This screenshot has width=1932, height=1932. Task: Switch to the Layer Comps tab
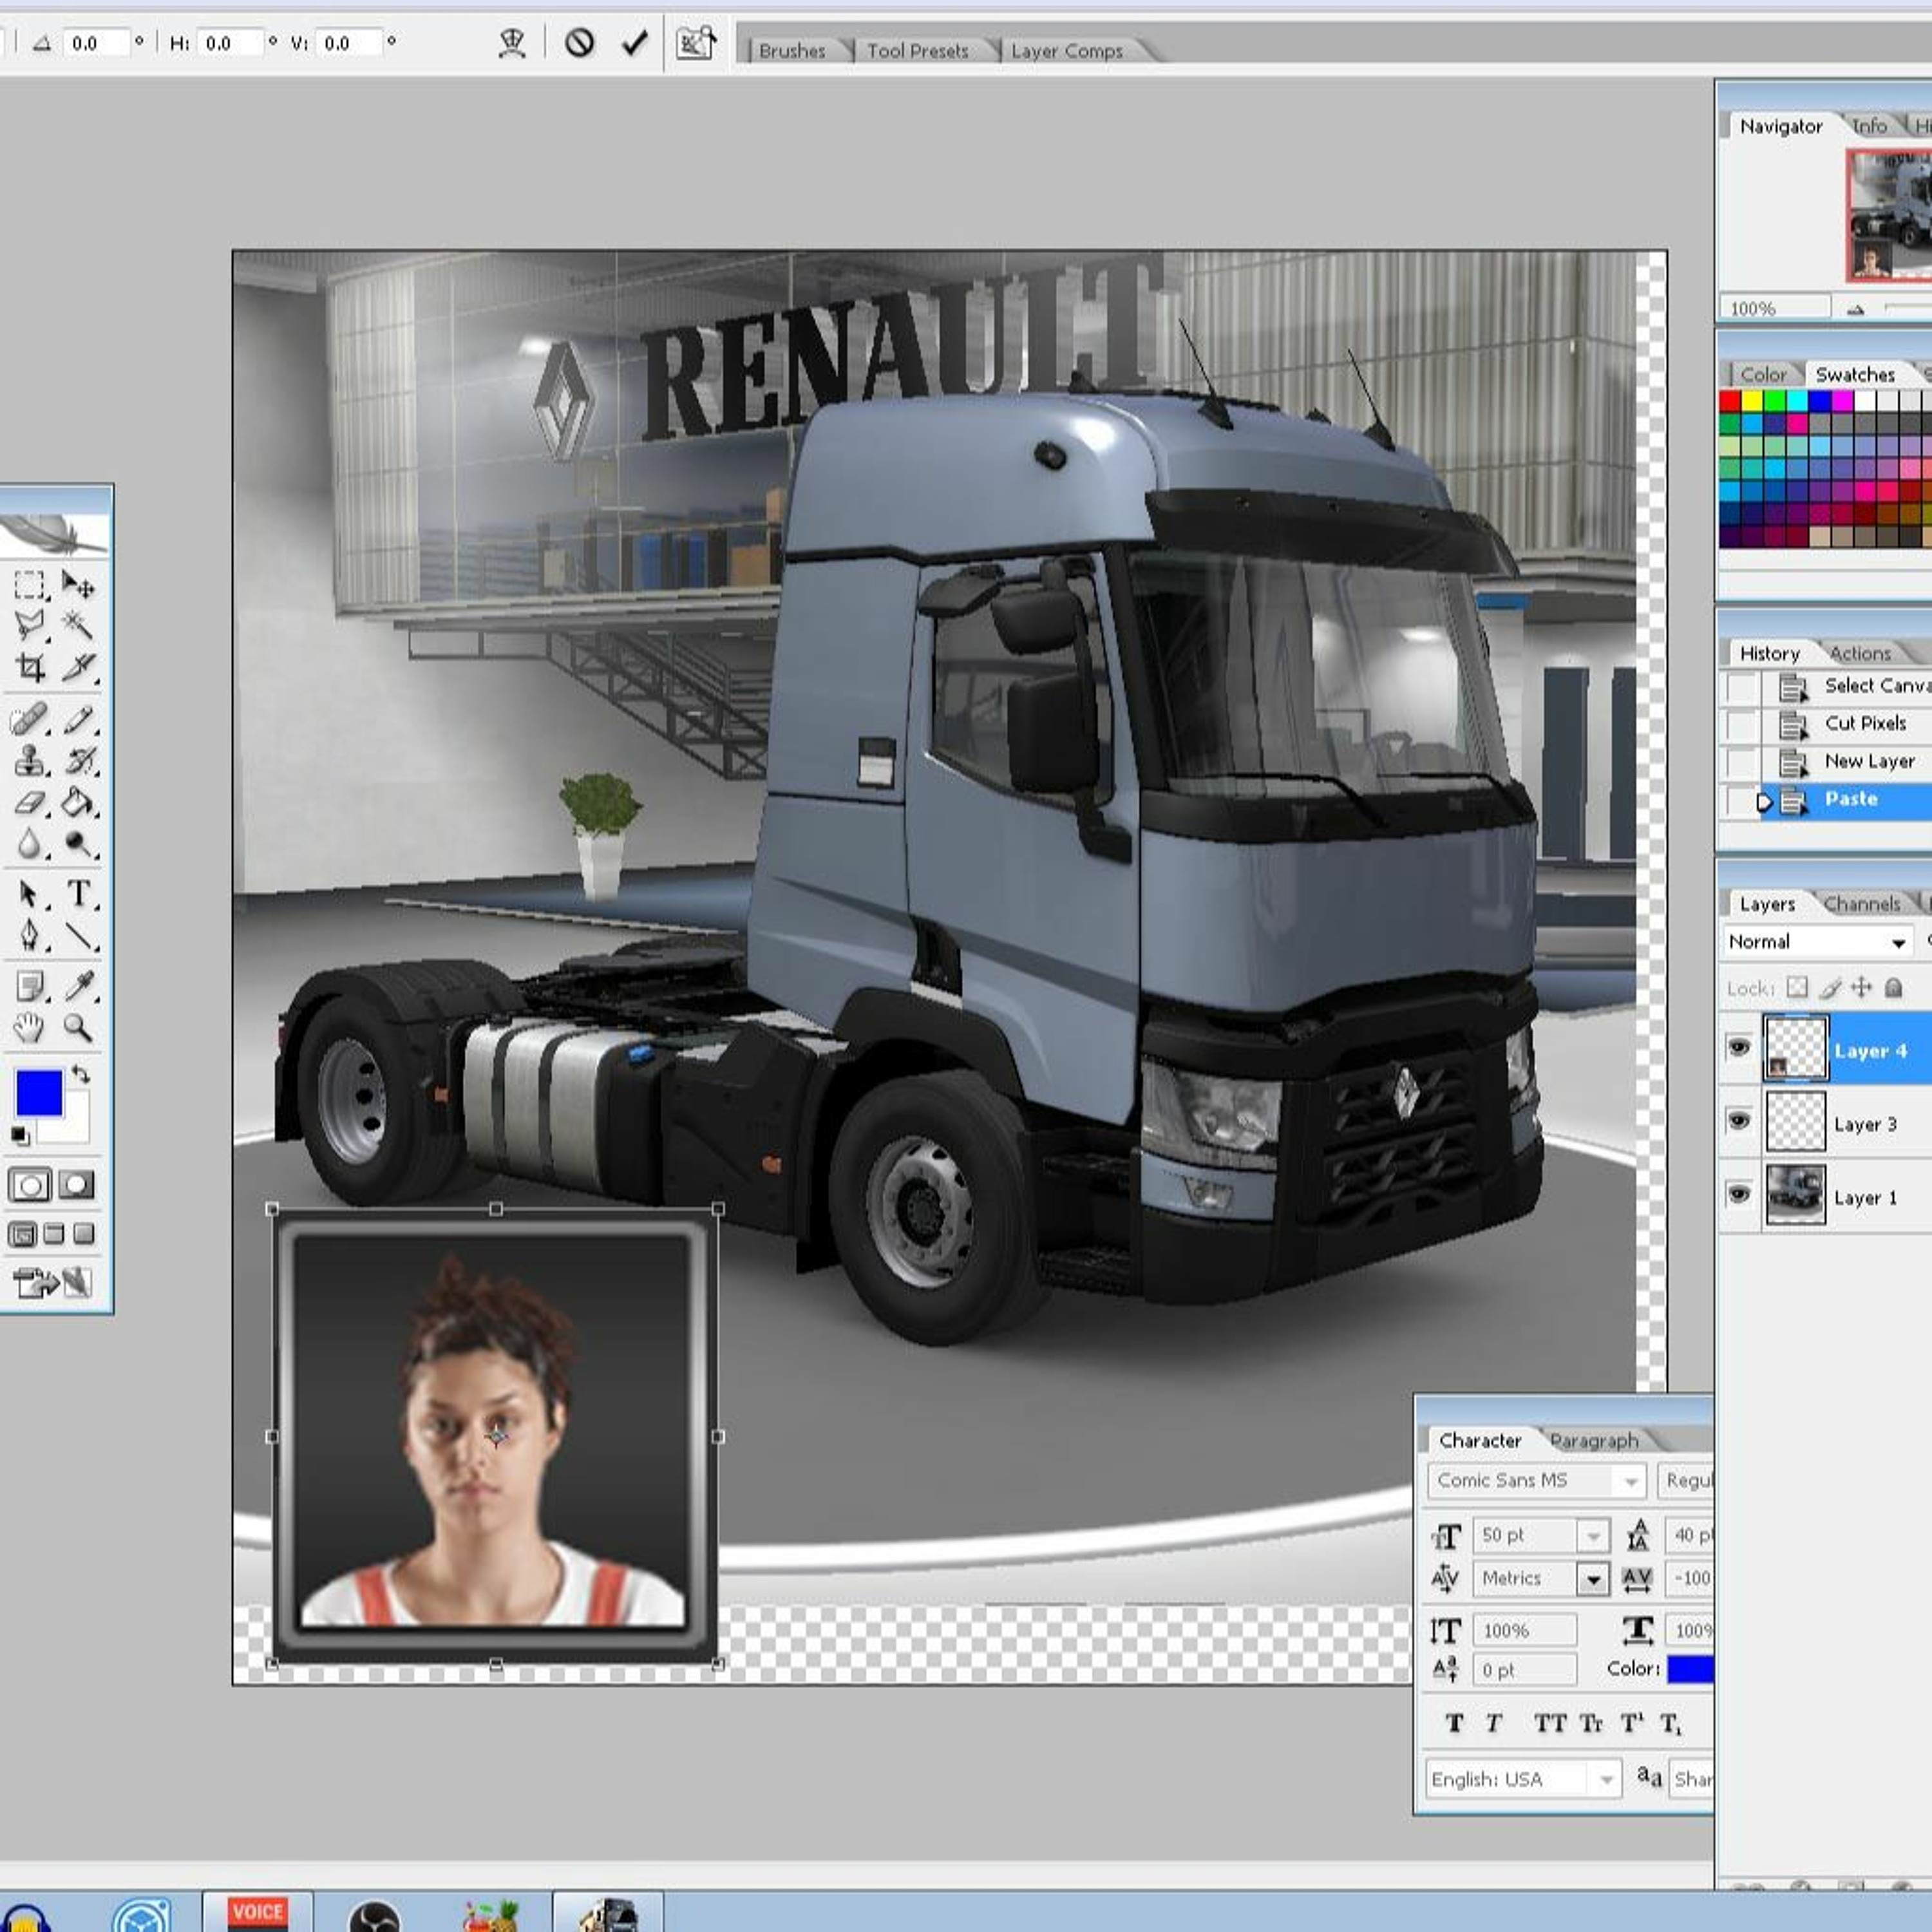(1067, 51)
